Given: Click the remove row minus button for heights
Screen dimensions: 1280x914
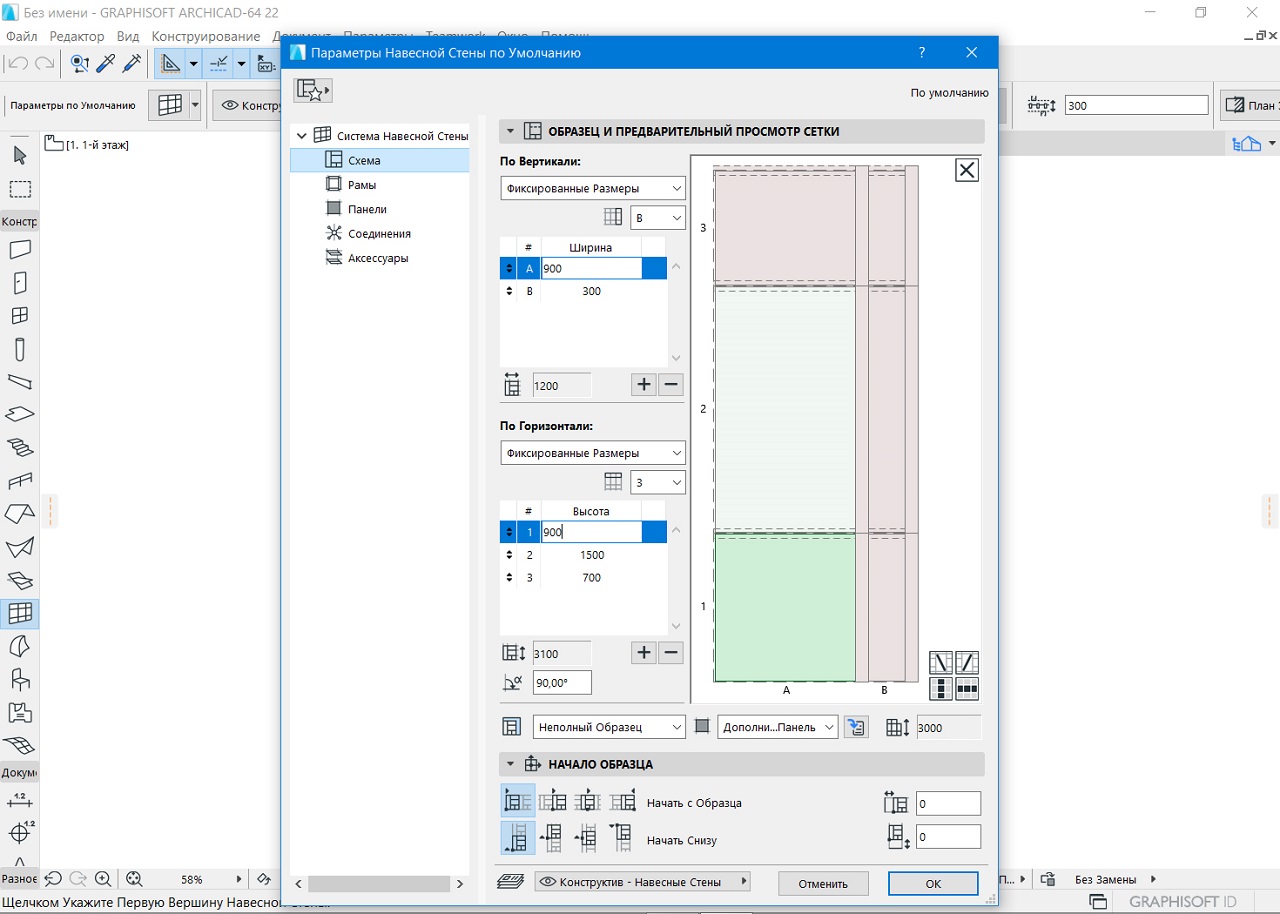Looking at the screenshot, I should click(671, 653).
